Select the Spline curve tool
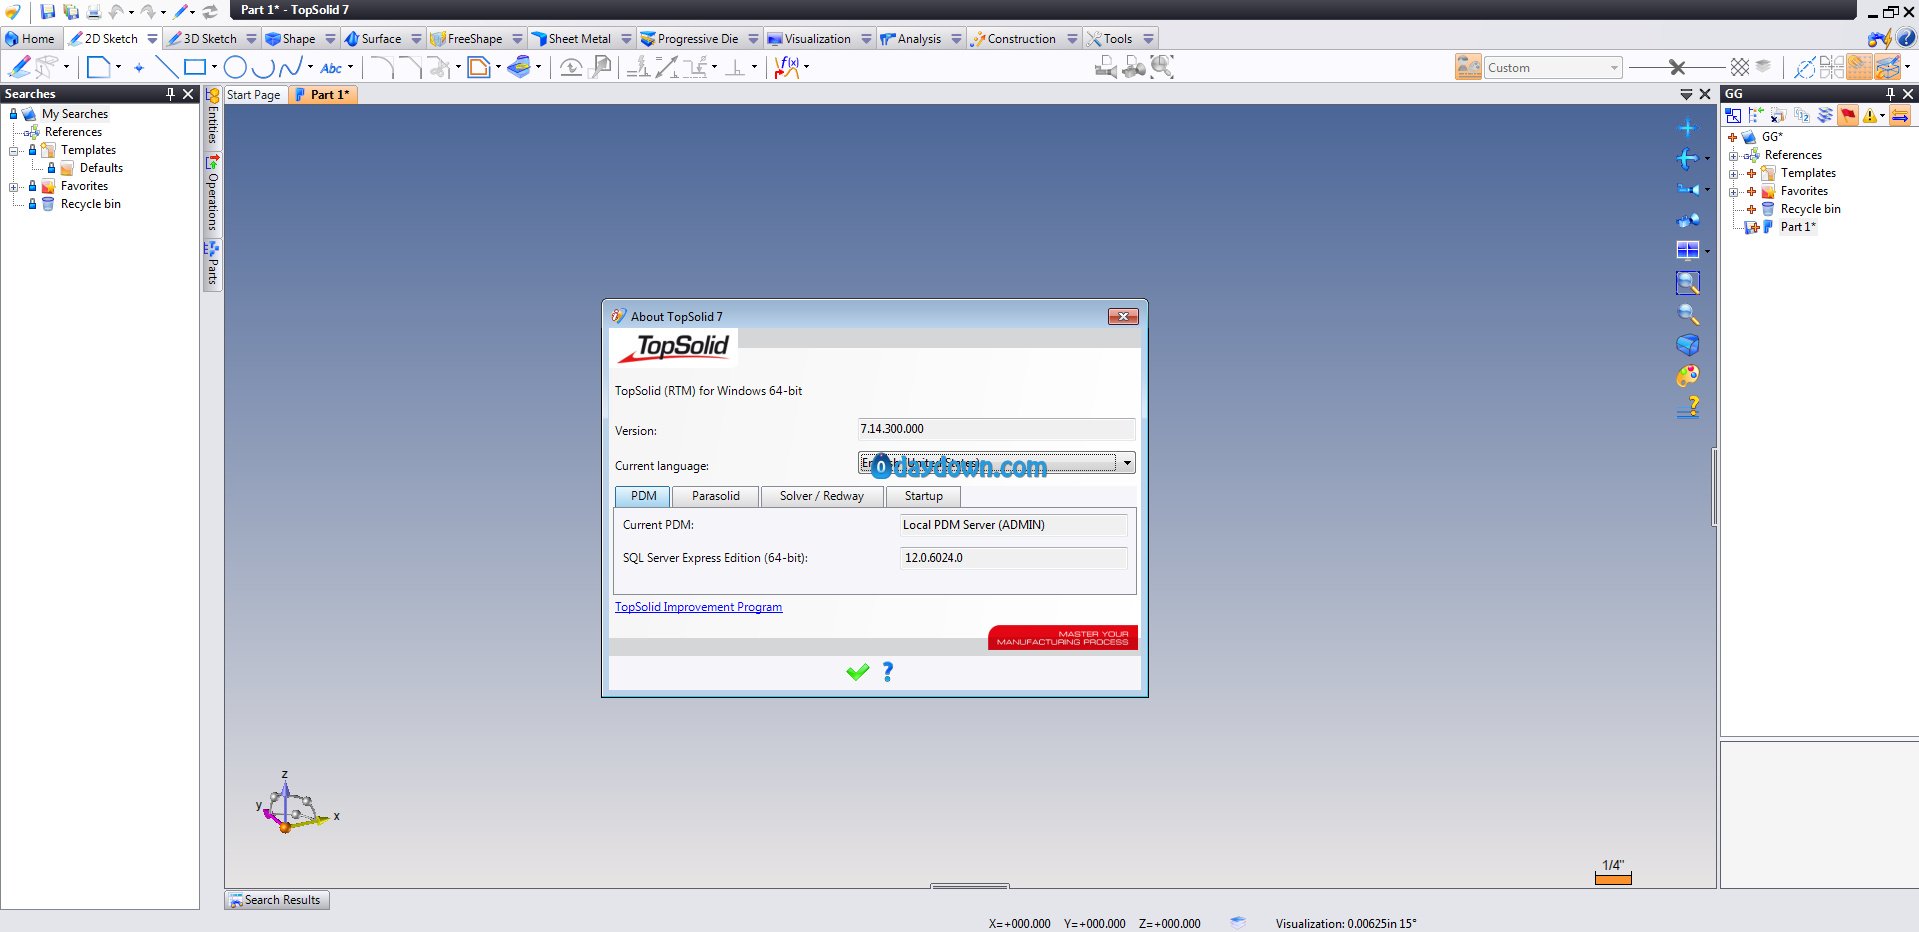 (290, 67)
